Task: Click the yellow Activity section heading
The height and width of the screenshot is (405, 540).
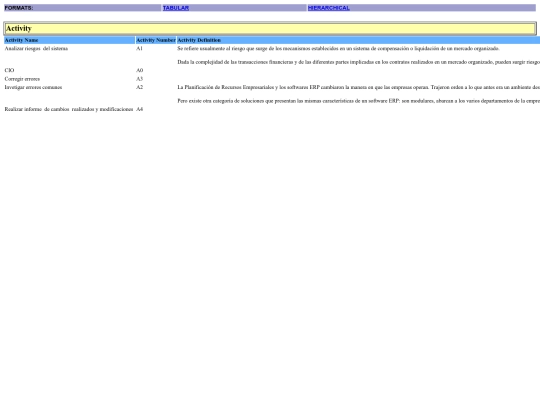Action: tap(270, 29)
